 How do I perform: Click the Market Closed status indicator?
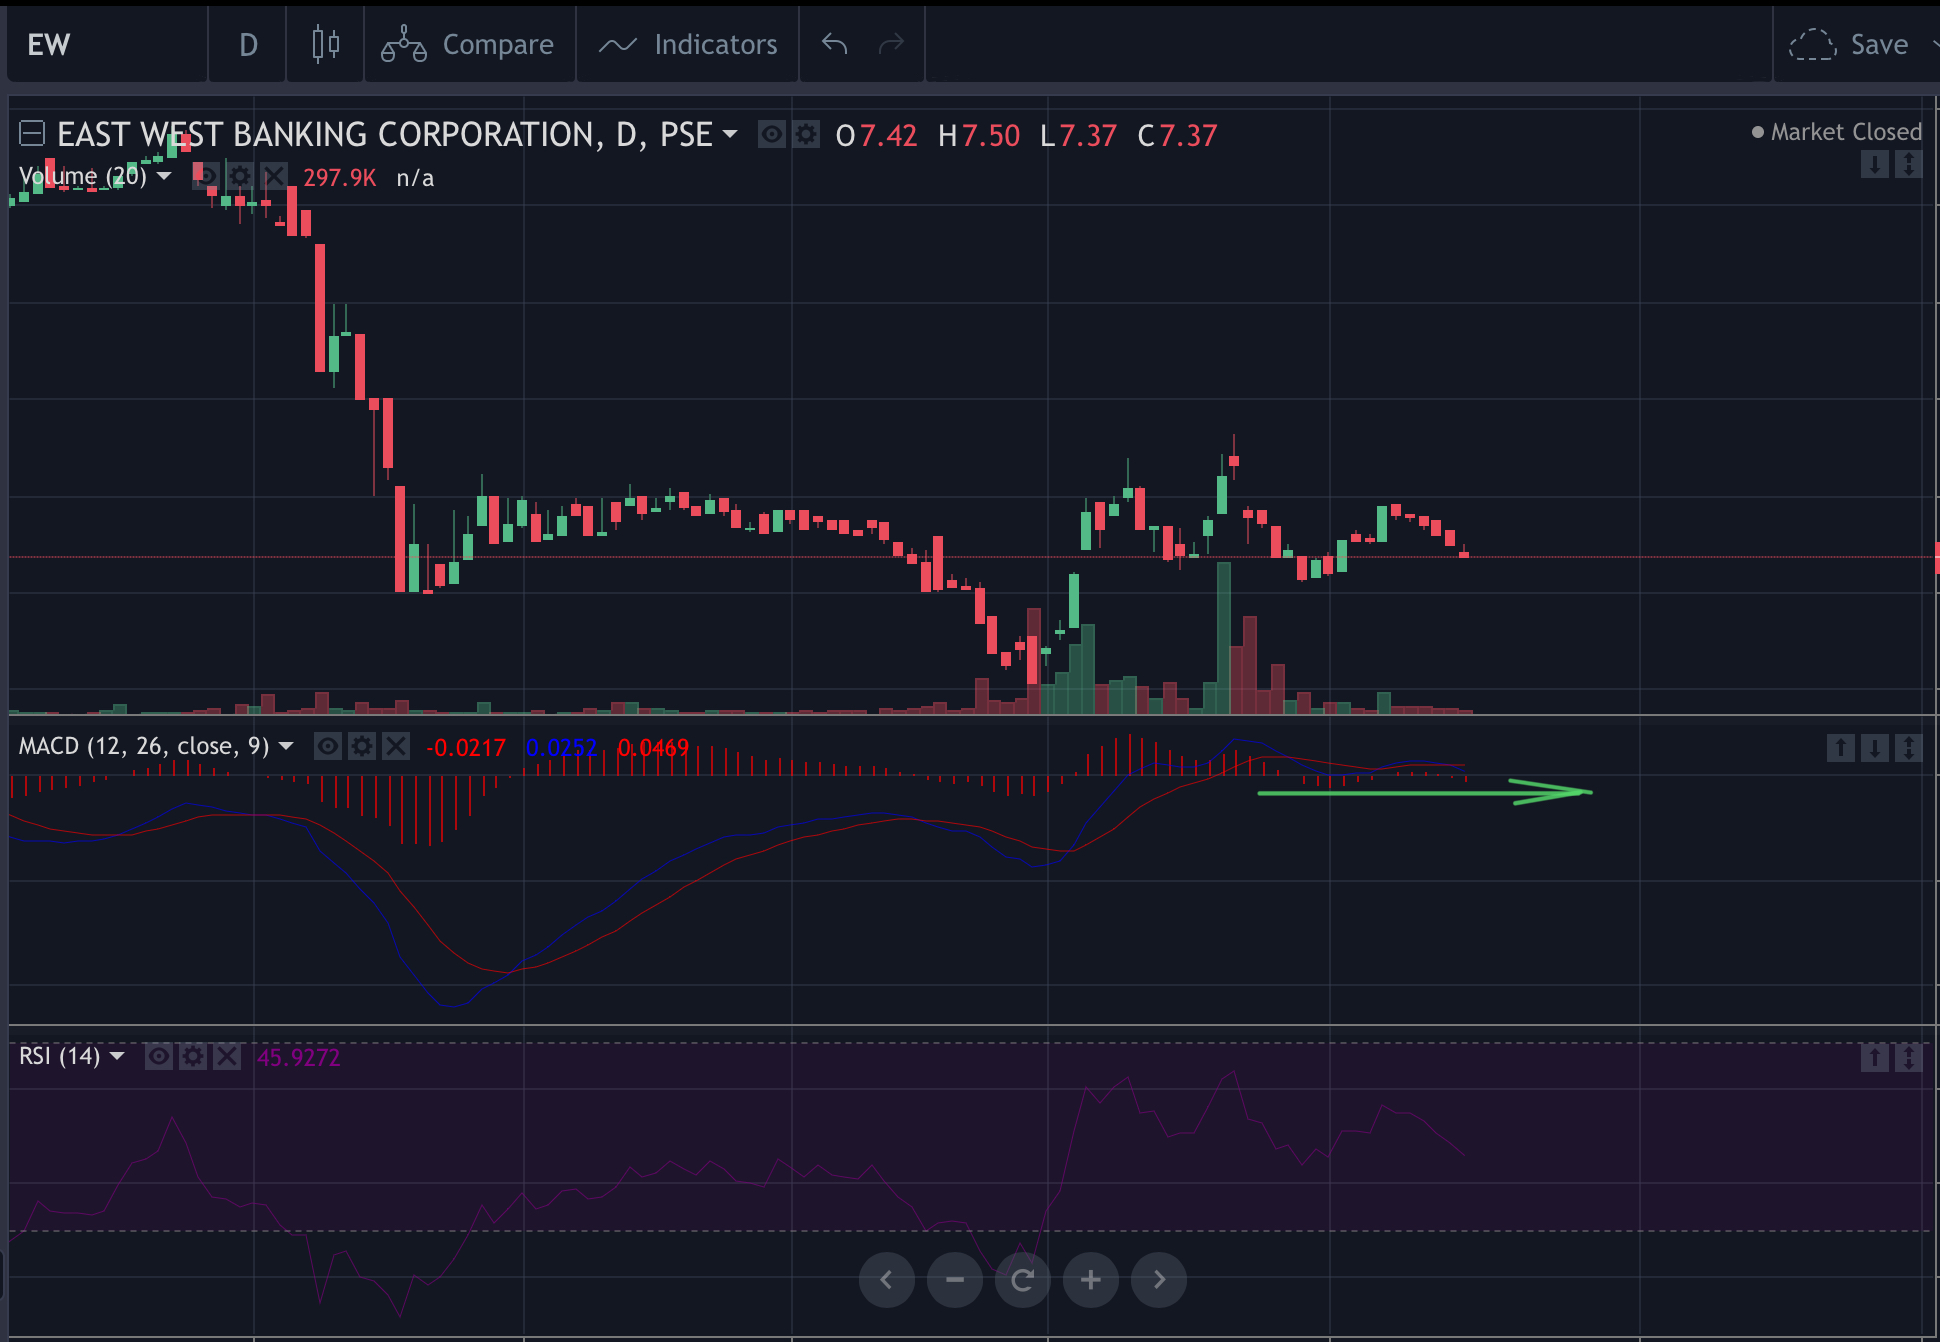pyautogui.click(x=1837, y=132)
